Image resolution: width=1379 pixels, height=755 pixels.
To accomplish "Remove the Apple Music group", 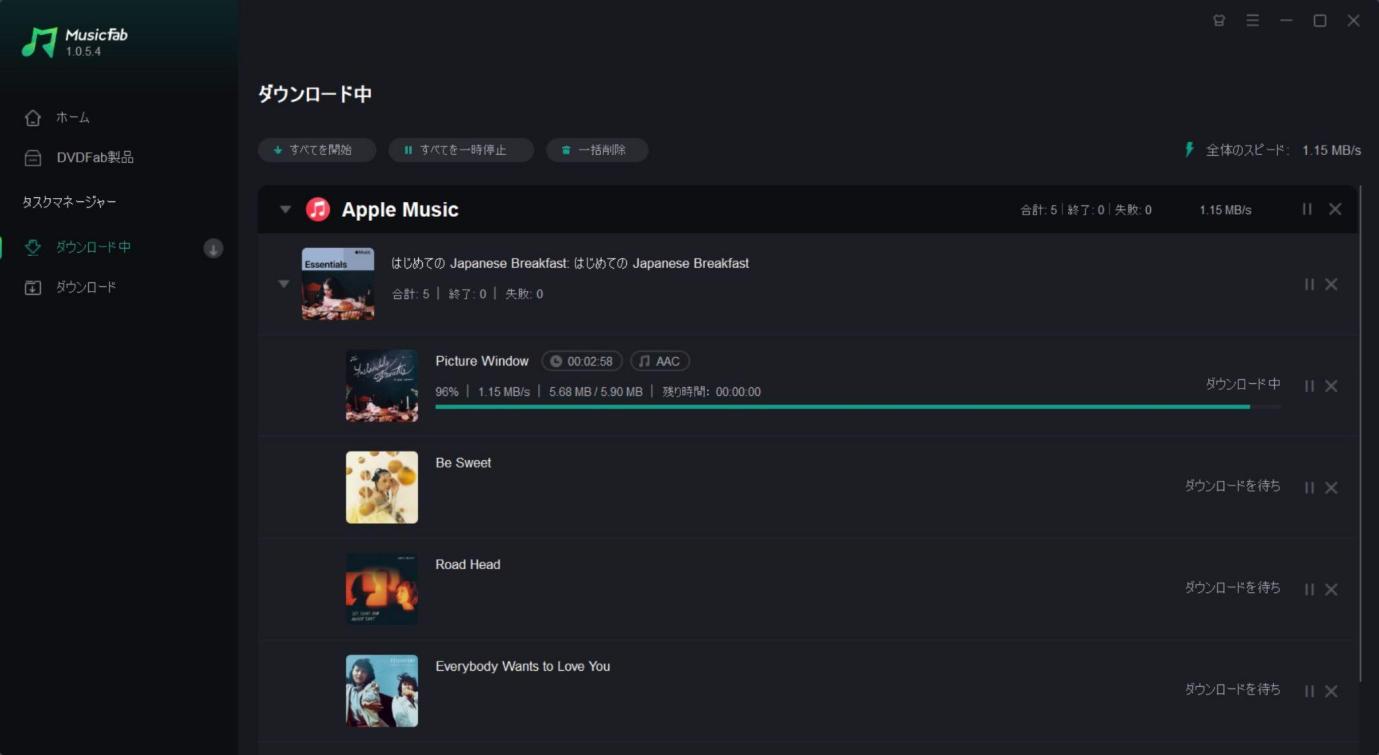I will coord(1335,209).
